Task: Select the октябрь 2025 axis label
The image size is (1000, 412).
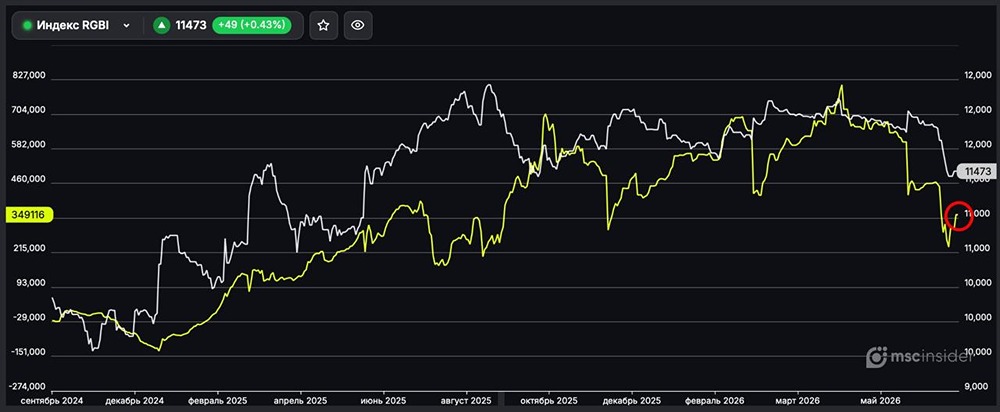Action: coord(549,401)
